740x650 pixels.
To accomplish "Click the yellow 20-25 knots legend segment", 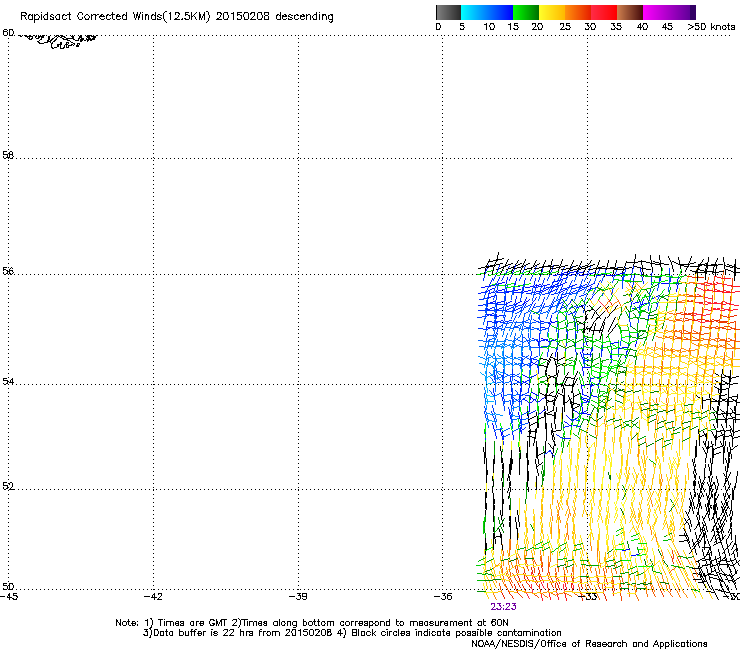I will pyautogui.click(x=552, y=12).
